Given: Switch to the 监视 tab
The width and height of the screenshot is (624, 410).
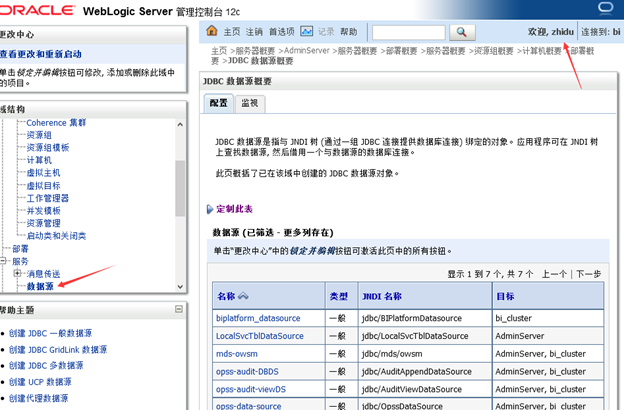Looking at the screenshot, I should tap(250, 103).
